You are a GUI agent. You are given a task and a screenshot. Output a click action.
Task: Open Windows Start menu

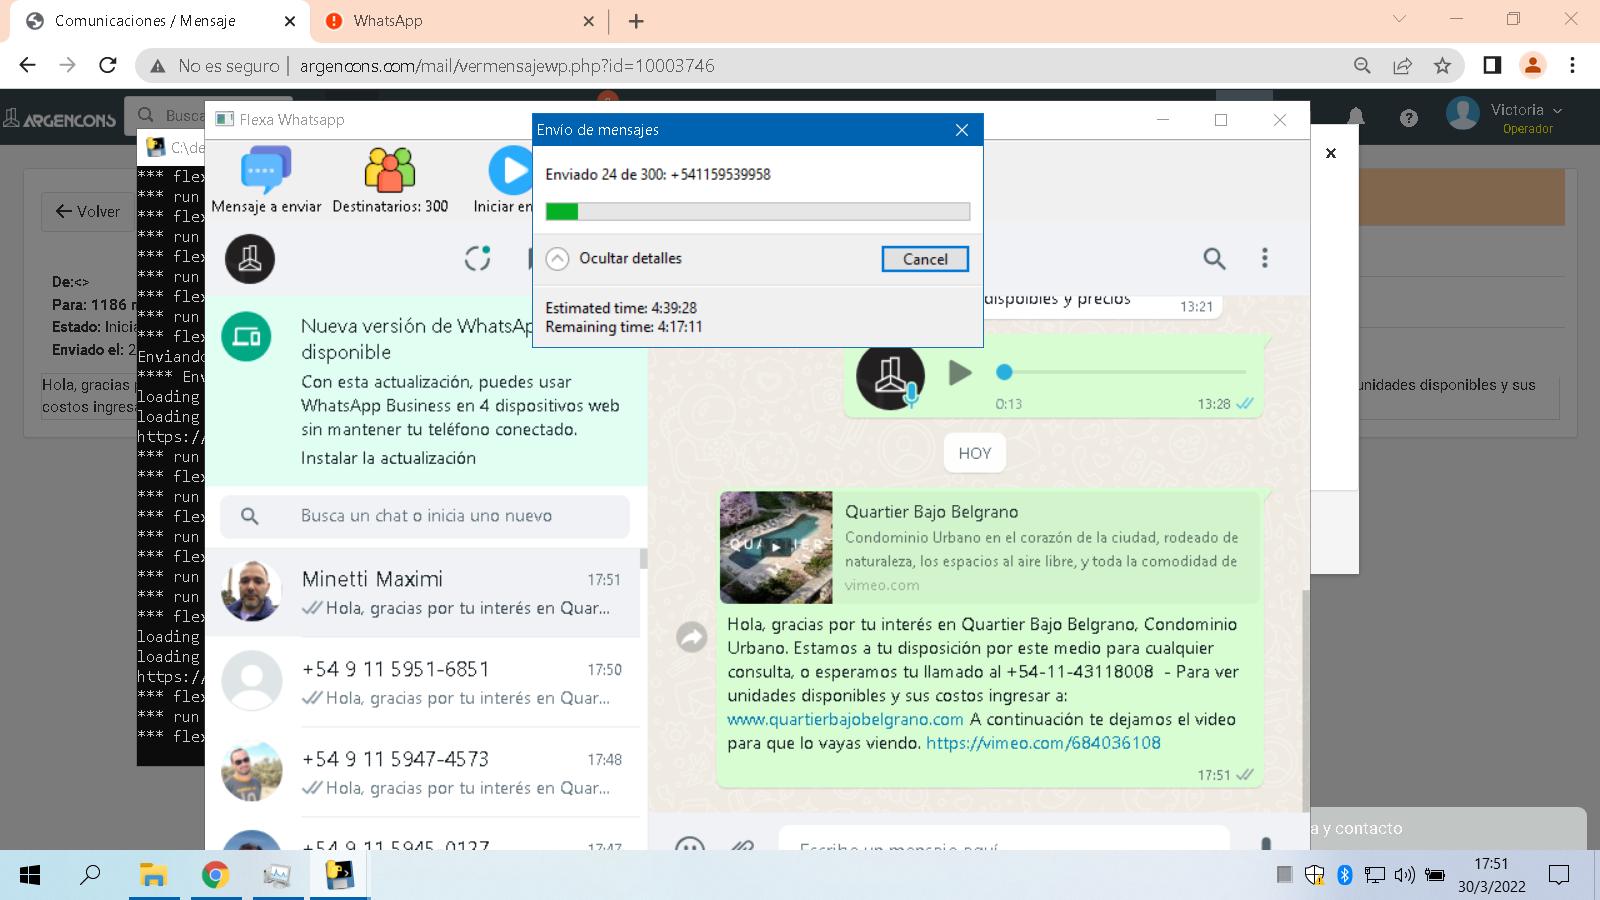tap(30, 876)
